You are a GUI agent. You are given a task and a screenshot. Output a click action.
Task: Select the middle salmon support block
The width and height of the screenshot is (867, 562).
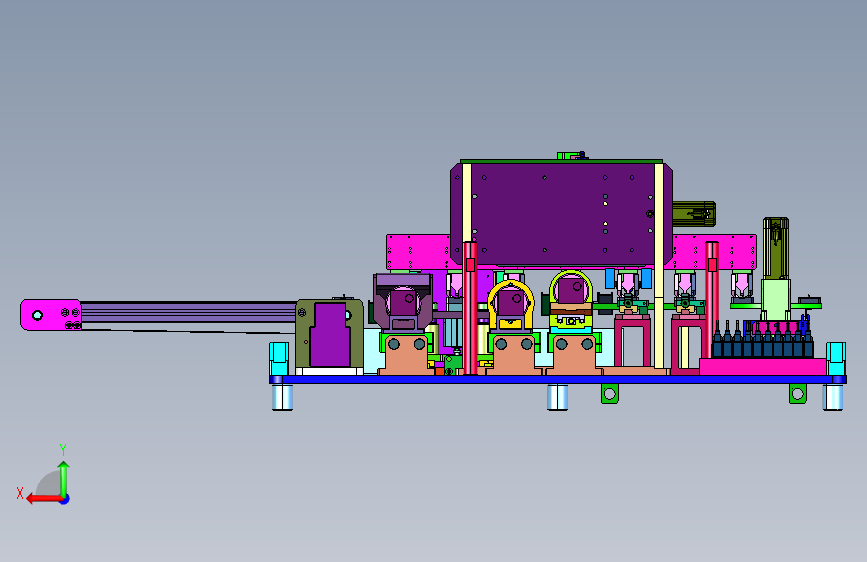point(514,355)
